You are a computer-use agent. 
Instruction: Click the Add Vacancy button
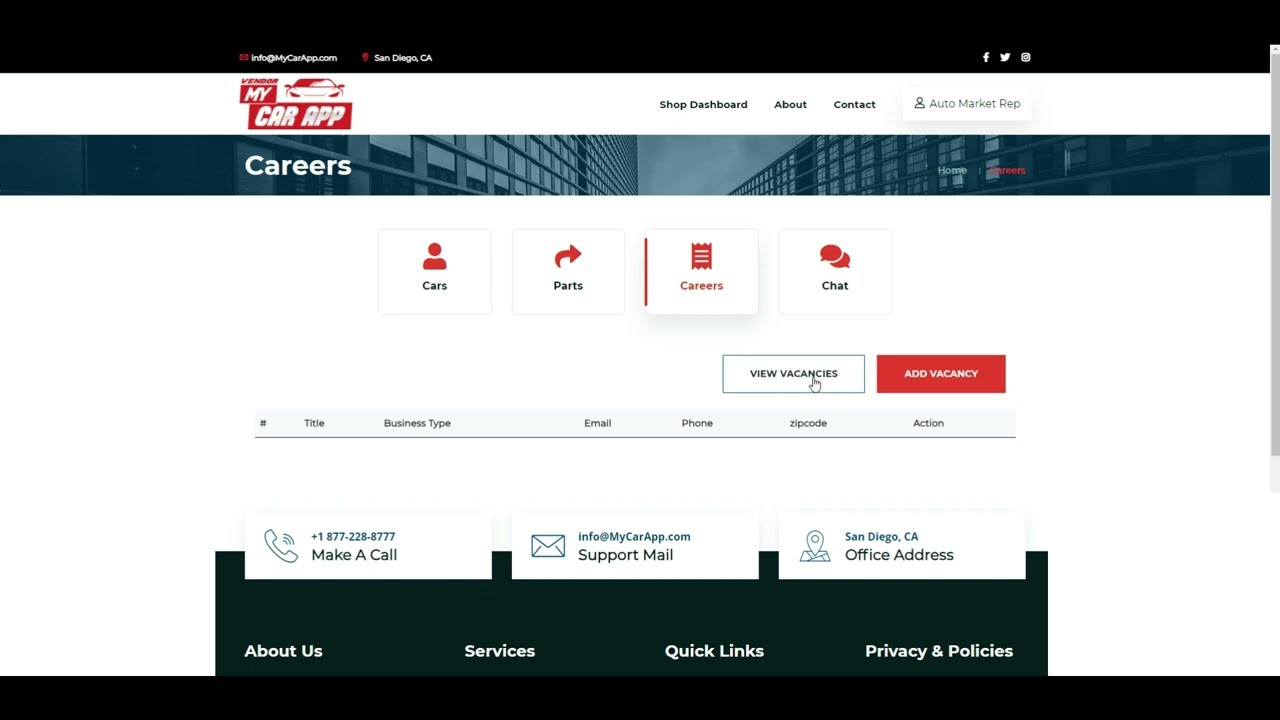pyautogui.click(x=941, y=374)
